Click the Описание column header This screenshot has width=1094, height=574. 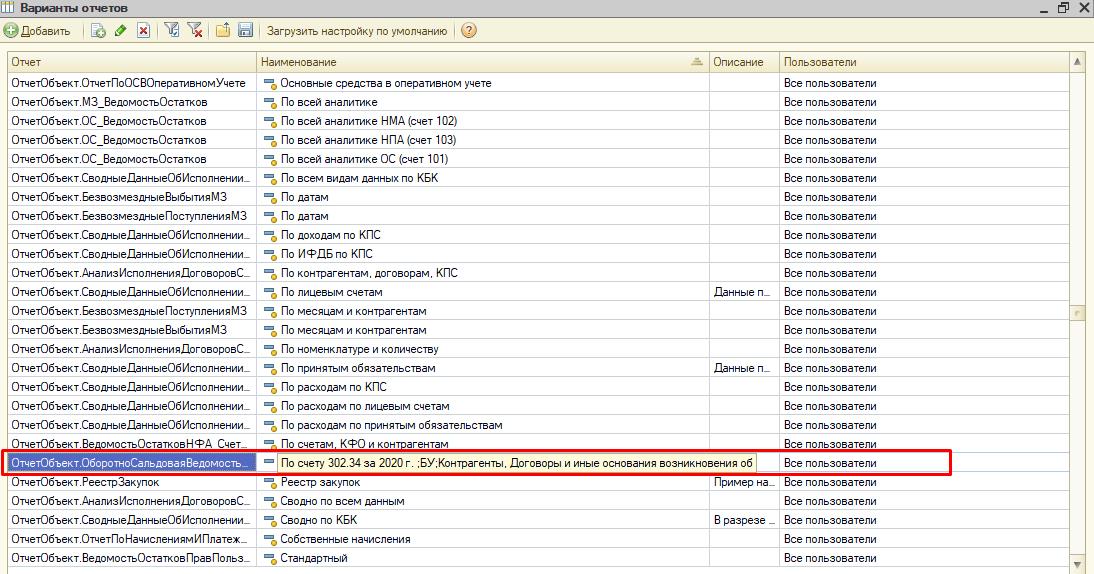(742, 62)
